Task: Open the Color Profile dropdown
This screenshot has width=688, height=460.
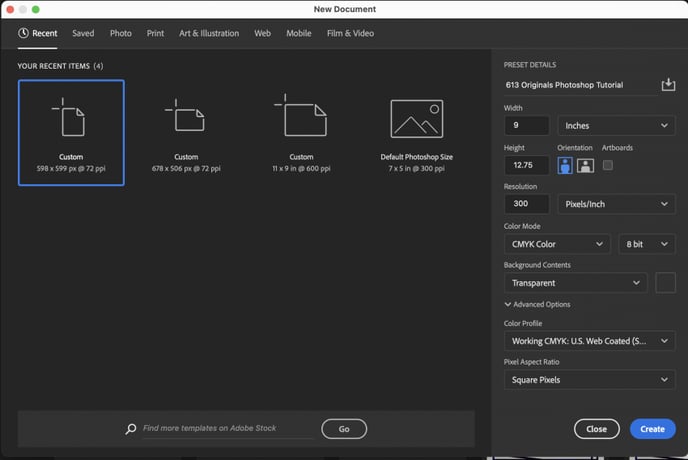Action: click(590, 341)
